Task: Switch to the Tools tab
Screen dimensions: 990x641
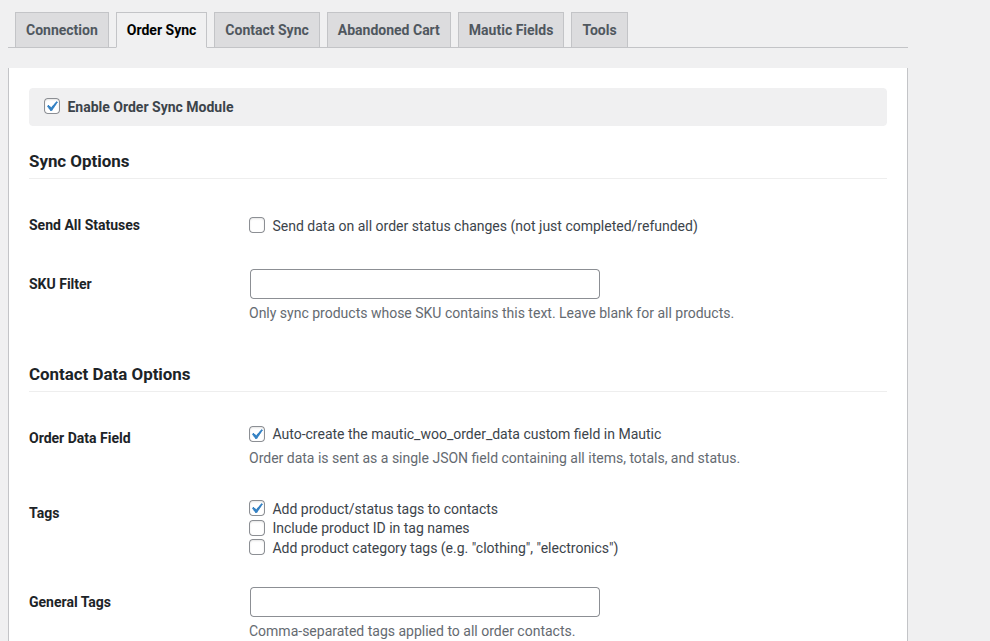Action: (x=599, y=30)
